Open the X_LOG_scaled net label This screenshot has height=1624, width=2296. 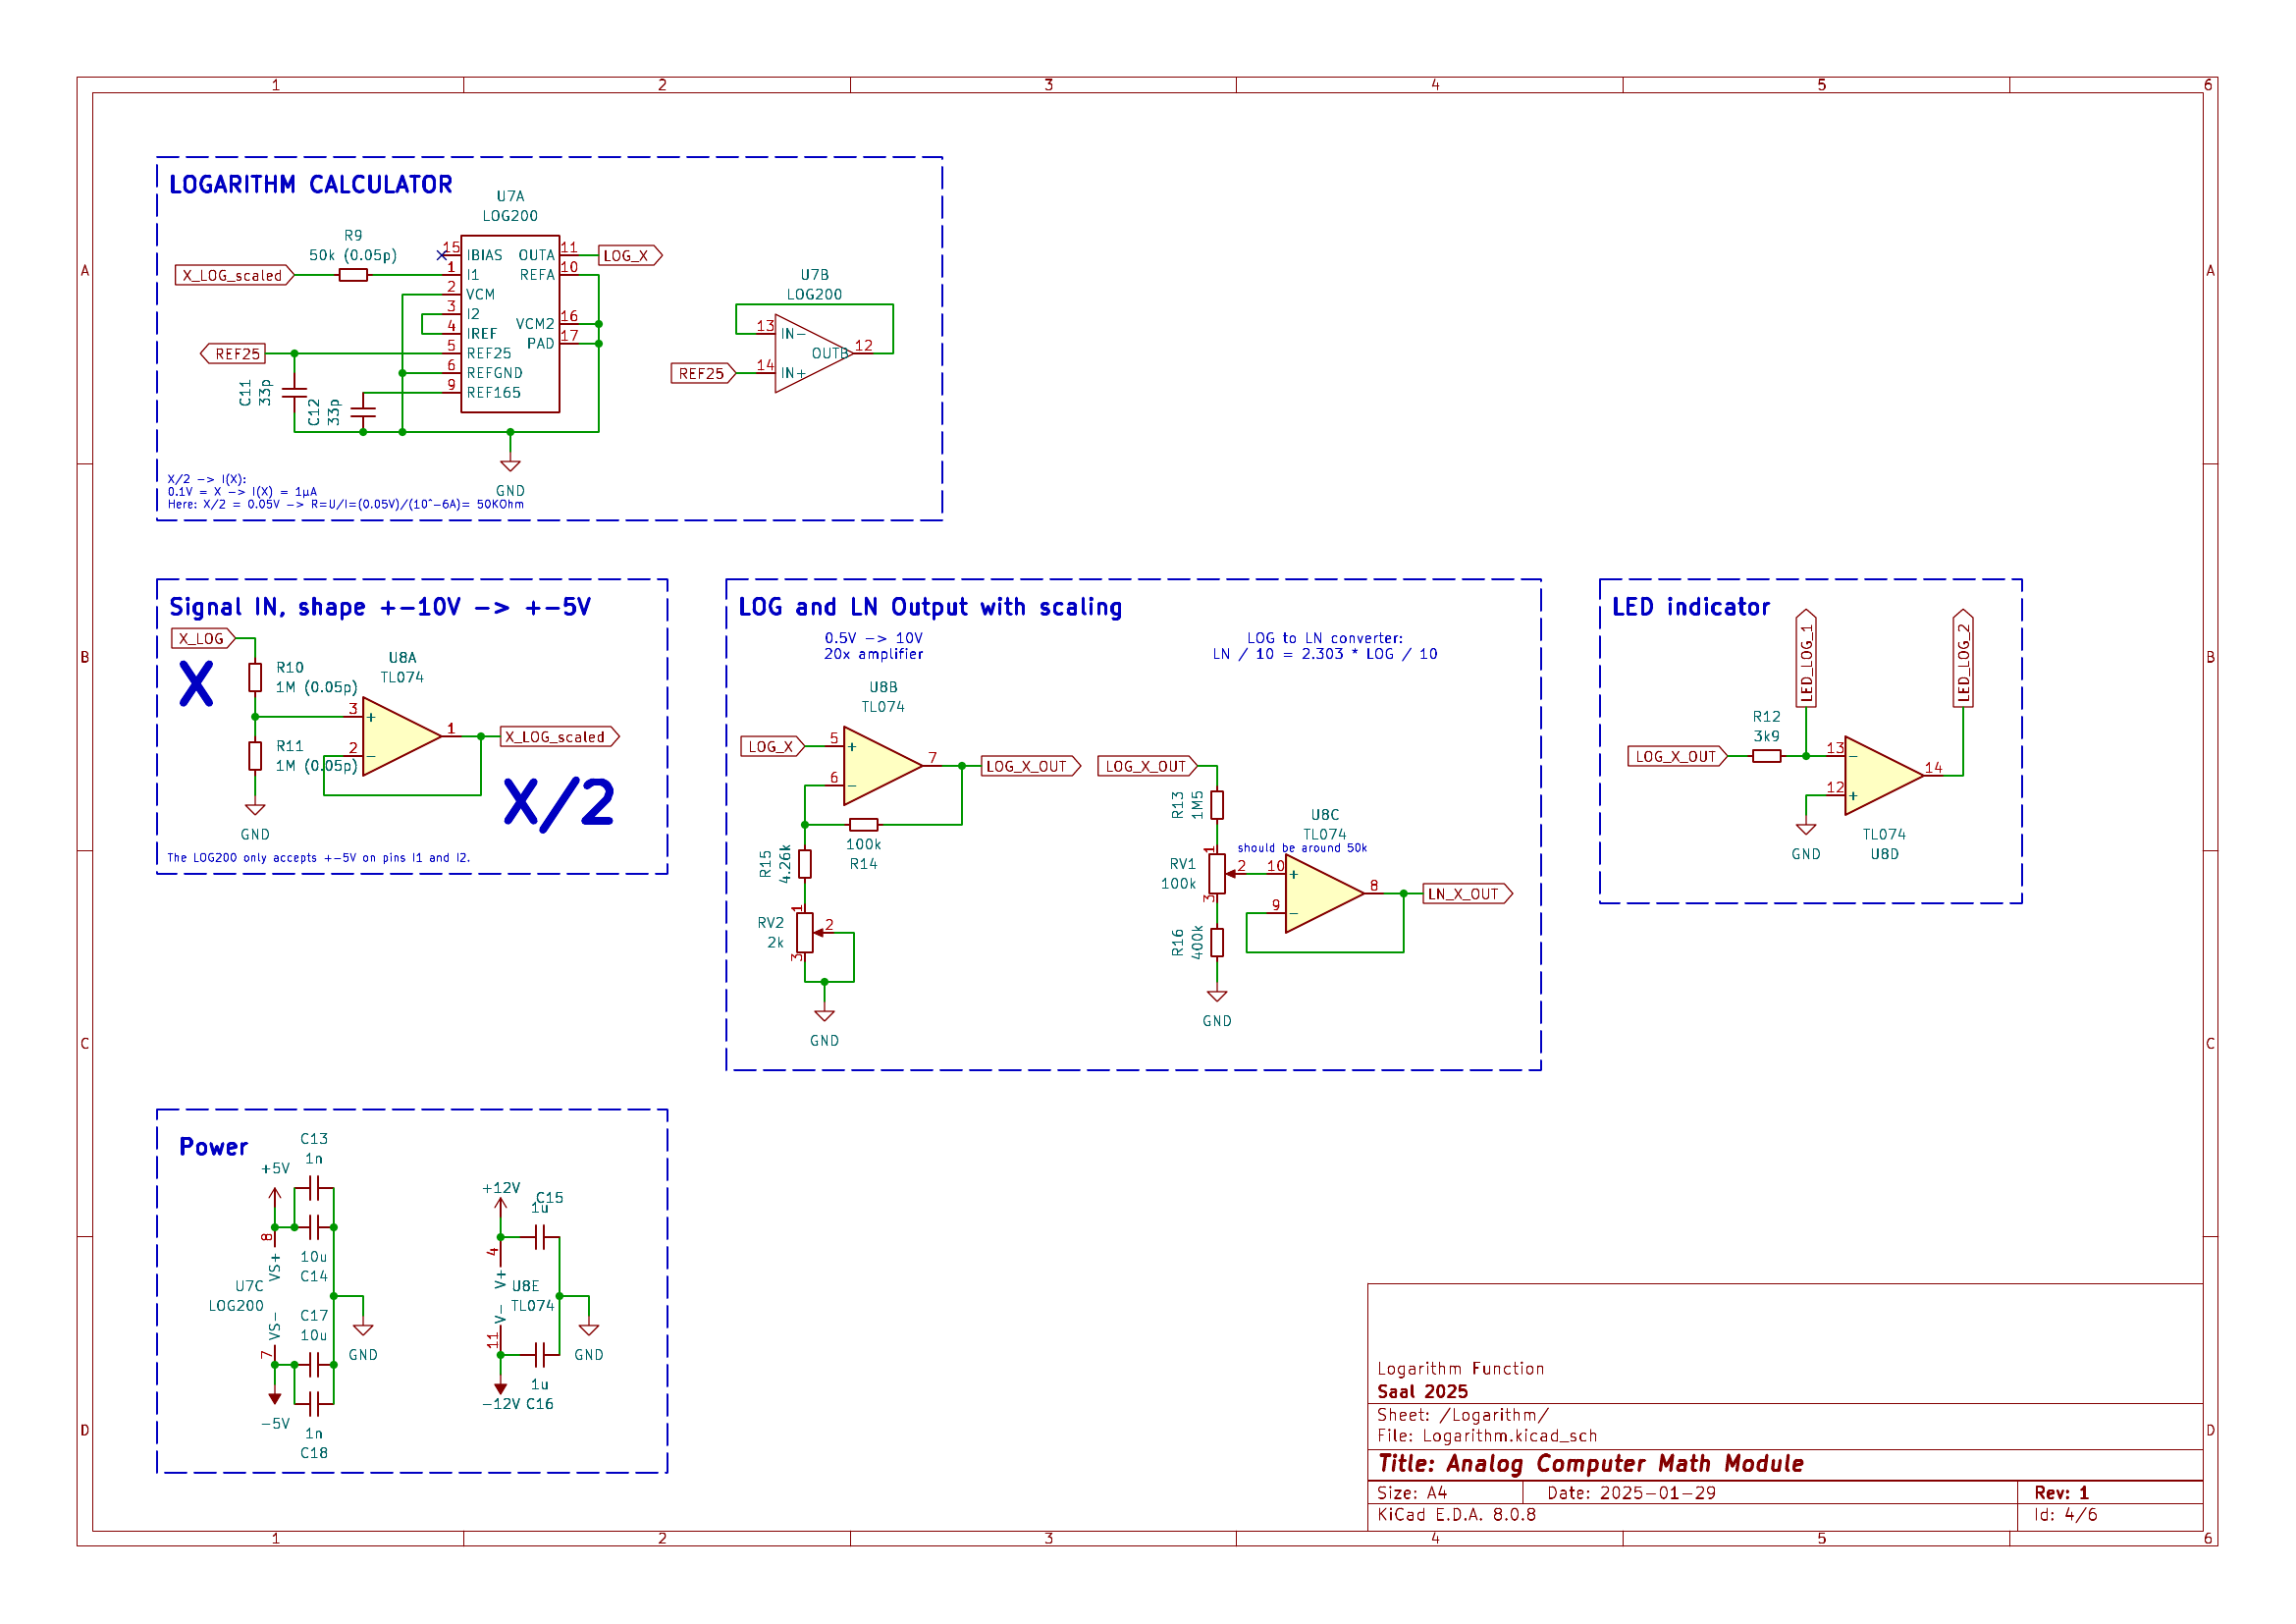coord(235,276)
